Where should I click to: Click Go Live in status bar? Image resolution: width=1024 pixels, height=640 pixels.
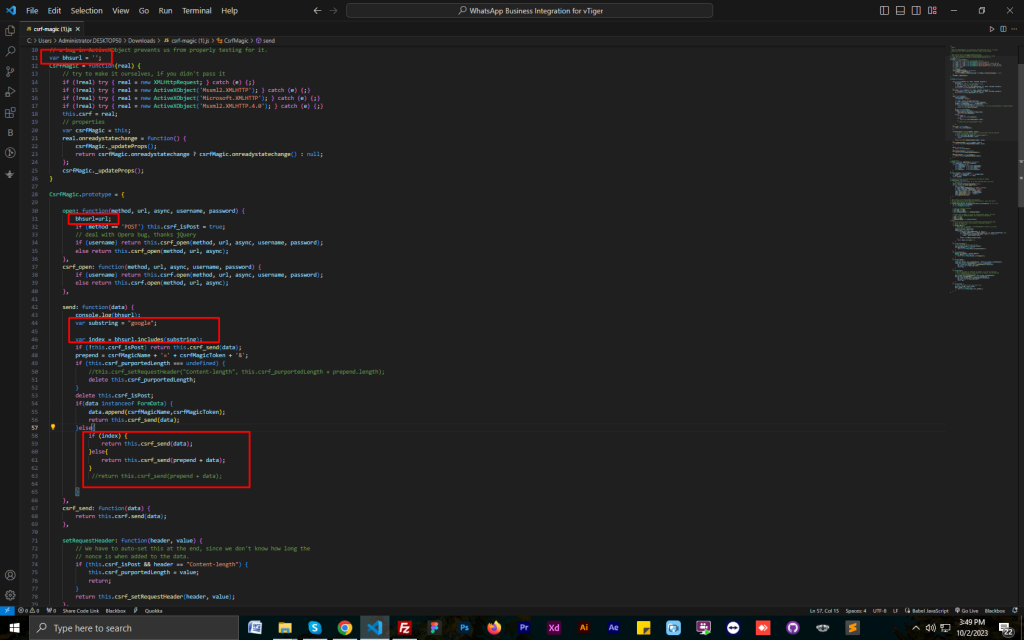coord(967,611)
